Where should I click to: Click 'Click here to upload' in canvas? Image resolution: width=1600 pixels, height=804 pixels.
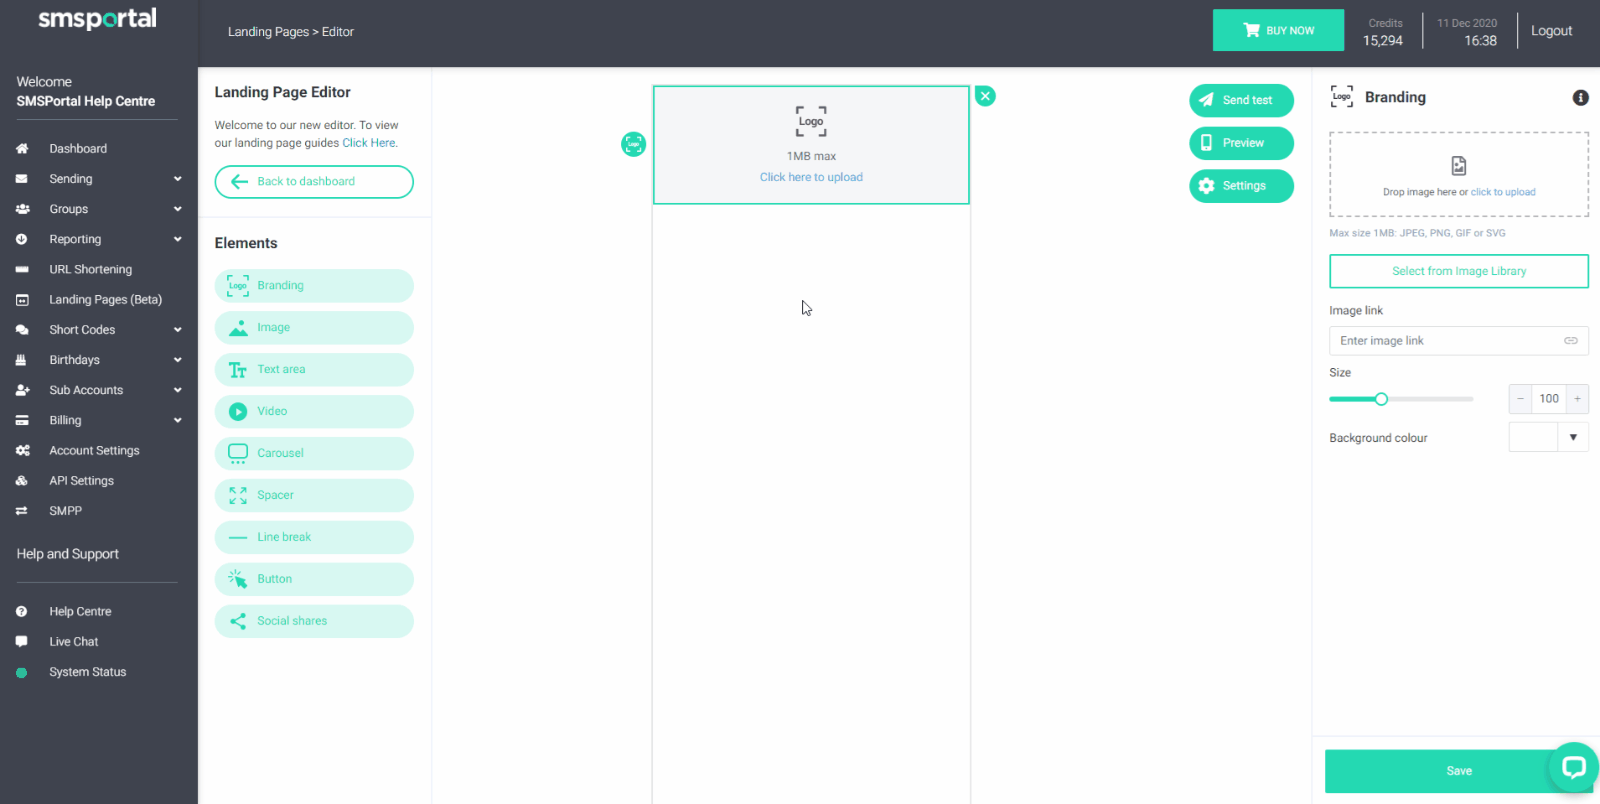click(811, 177)
